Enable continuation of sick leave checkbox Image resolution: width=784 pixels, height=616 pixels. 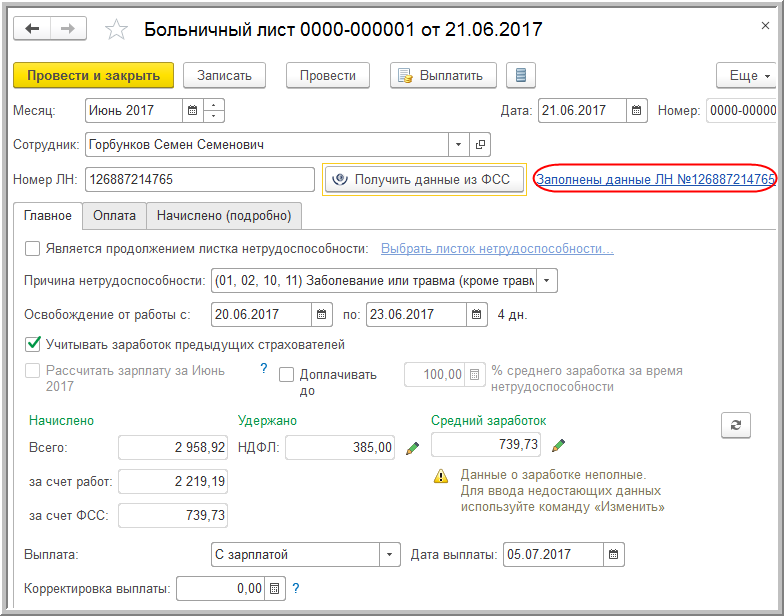32,248
